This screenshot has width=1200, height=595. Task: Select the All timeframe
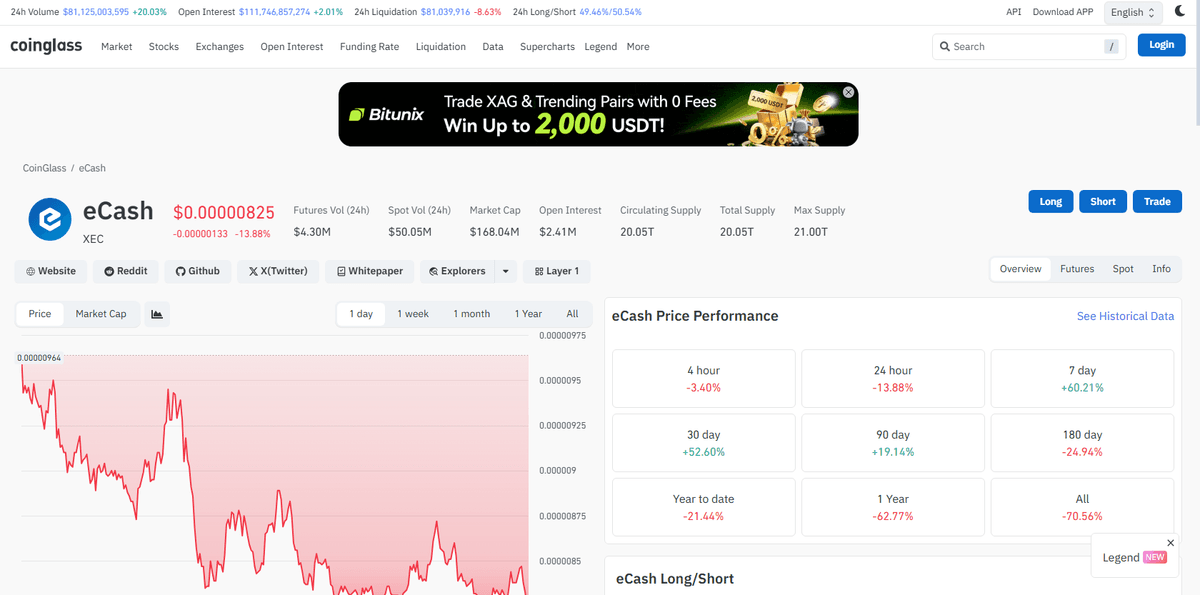[572, 314]
